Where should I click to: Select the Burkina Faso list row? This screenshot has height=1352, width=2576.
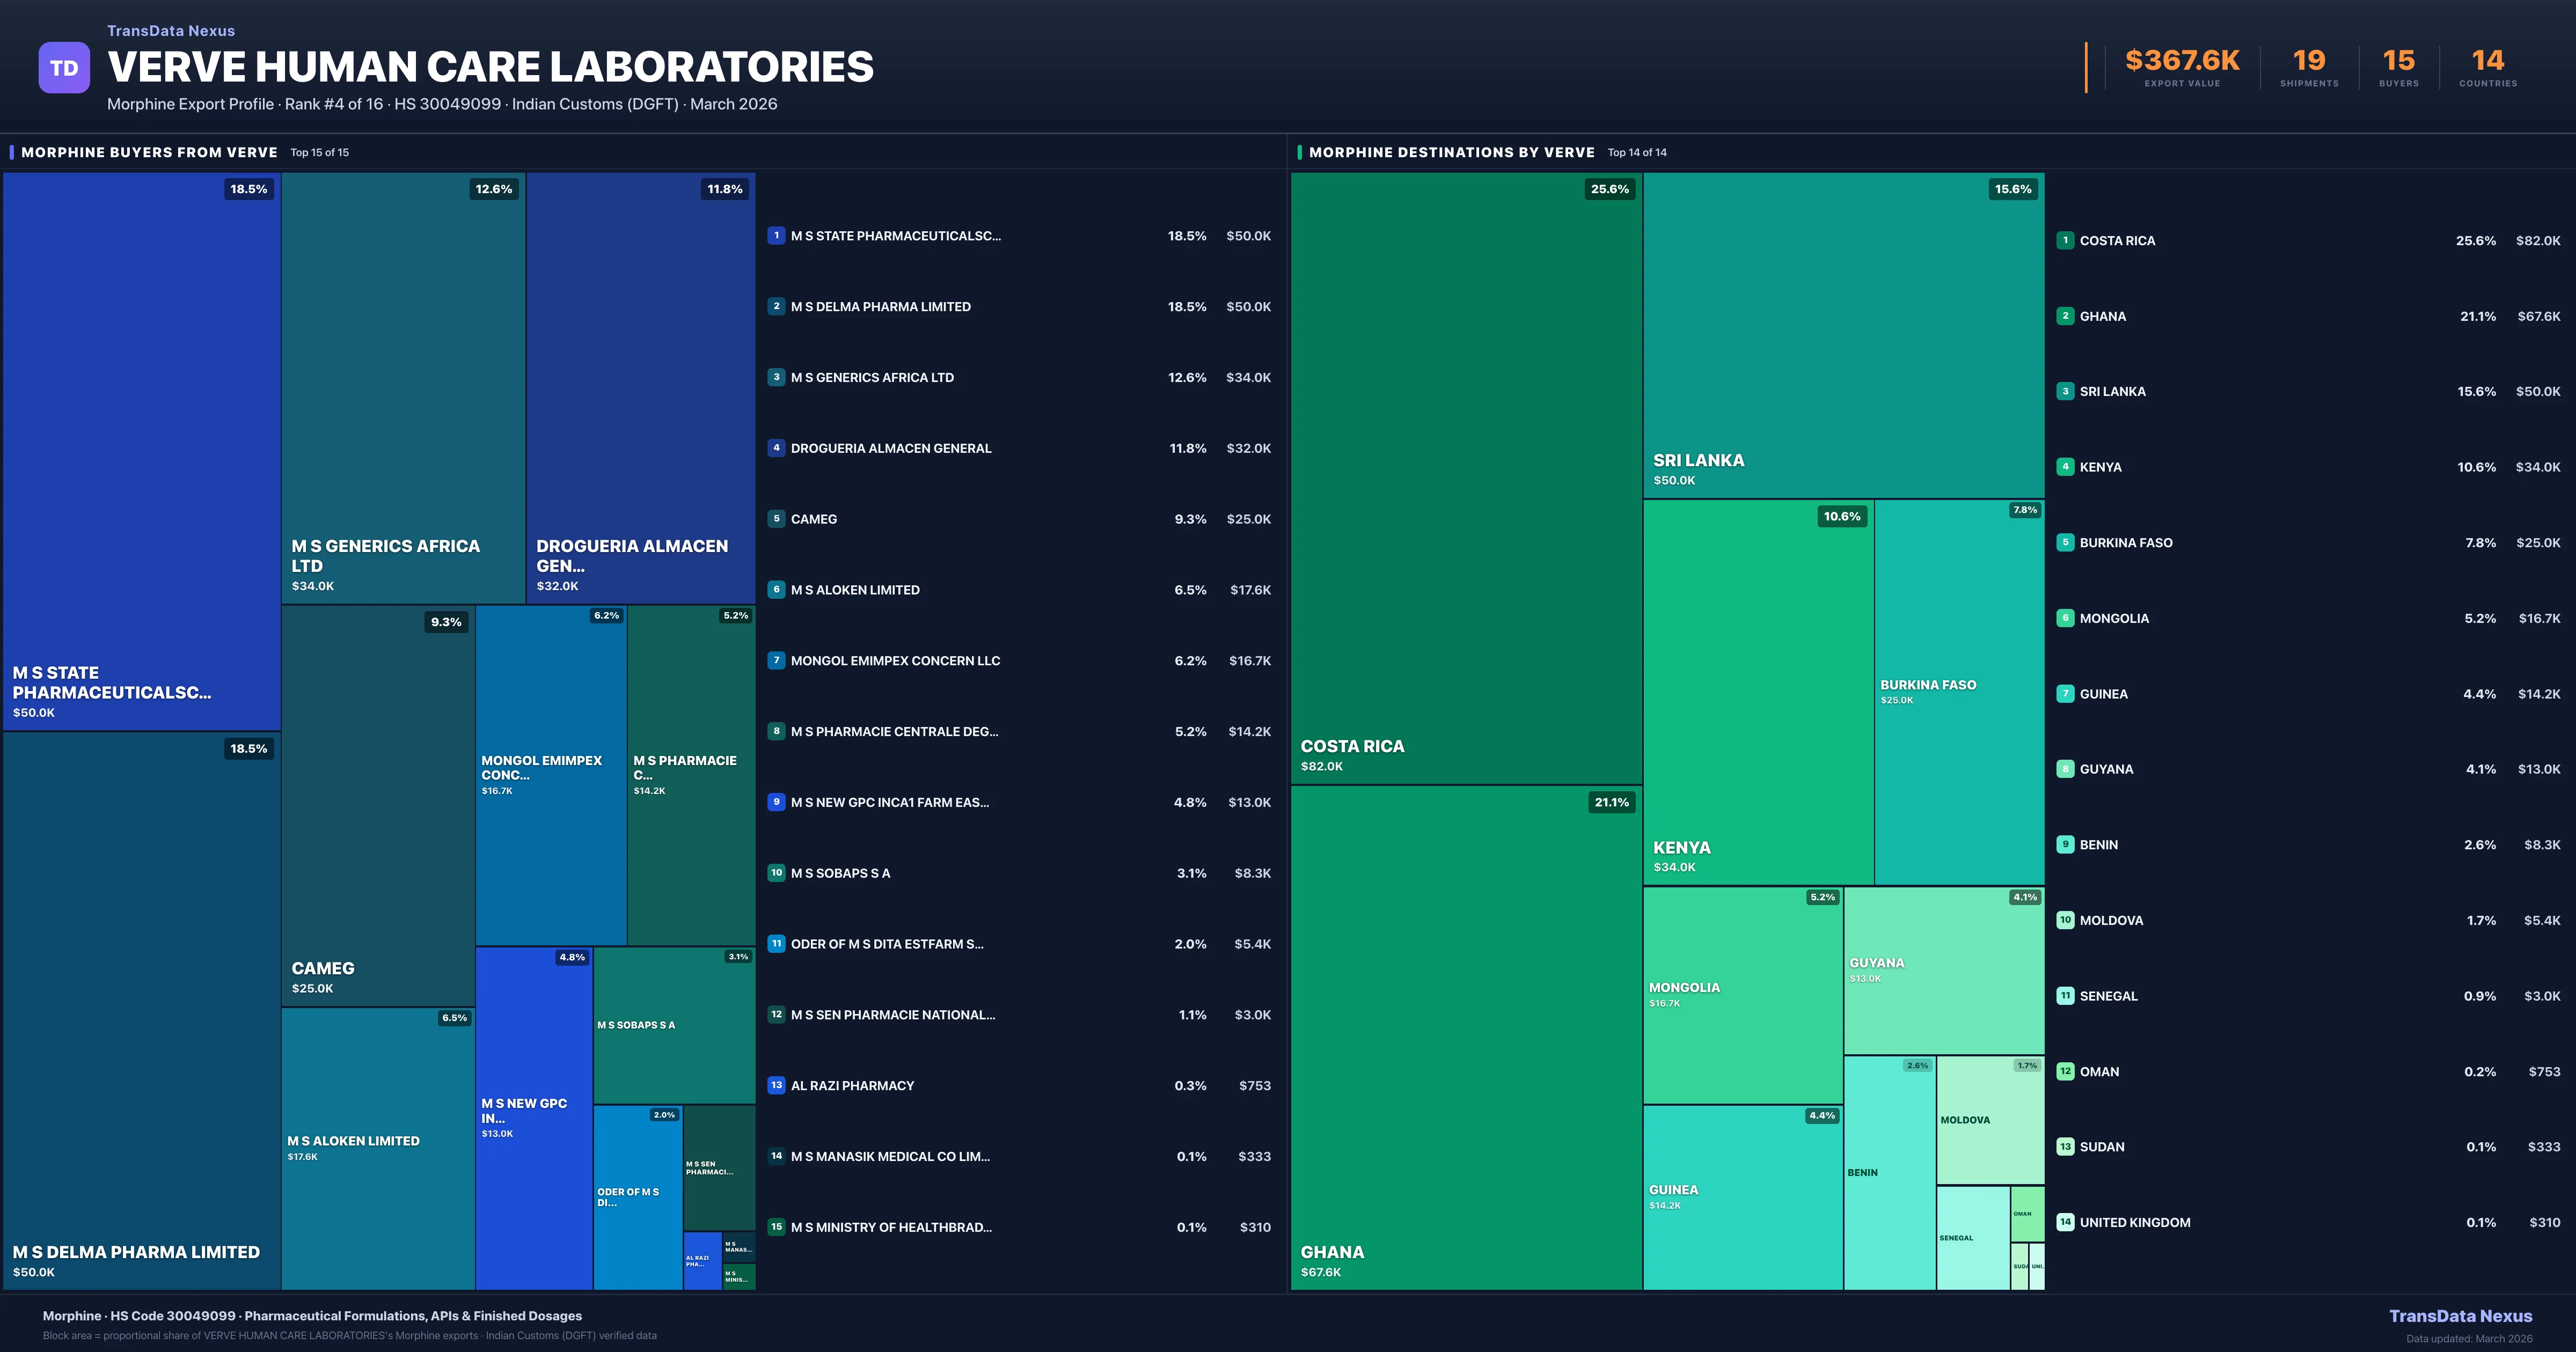[x=2308, y=543]
